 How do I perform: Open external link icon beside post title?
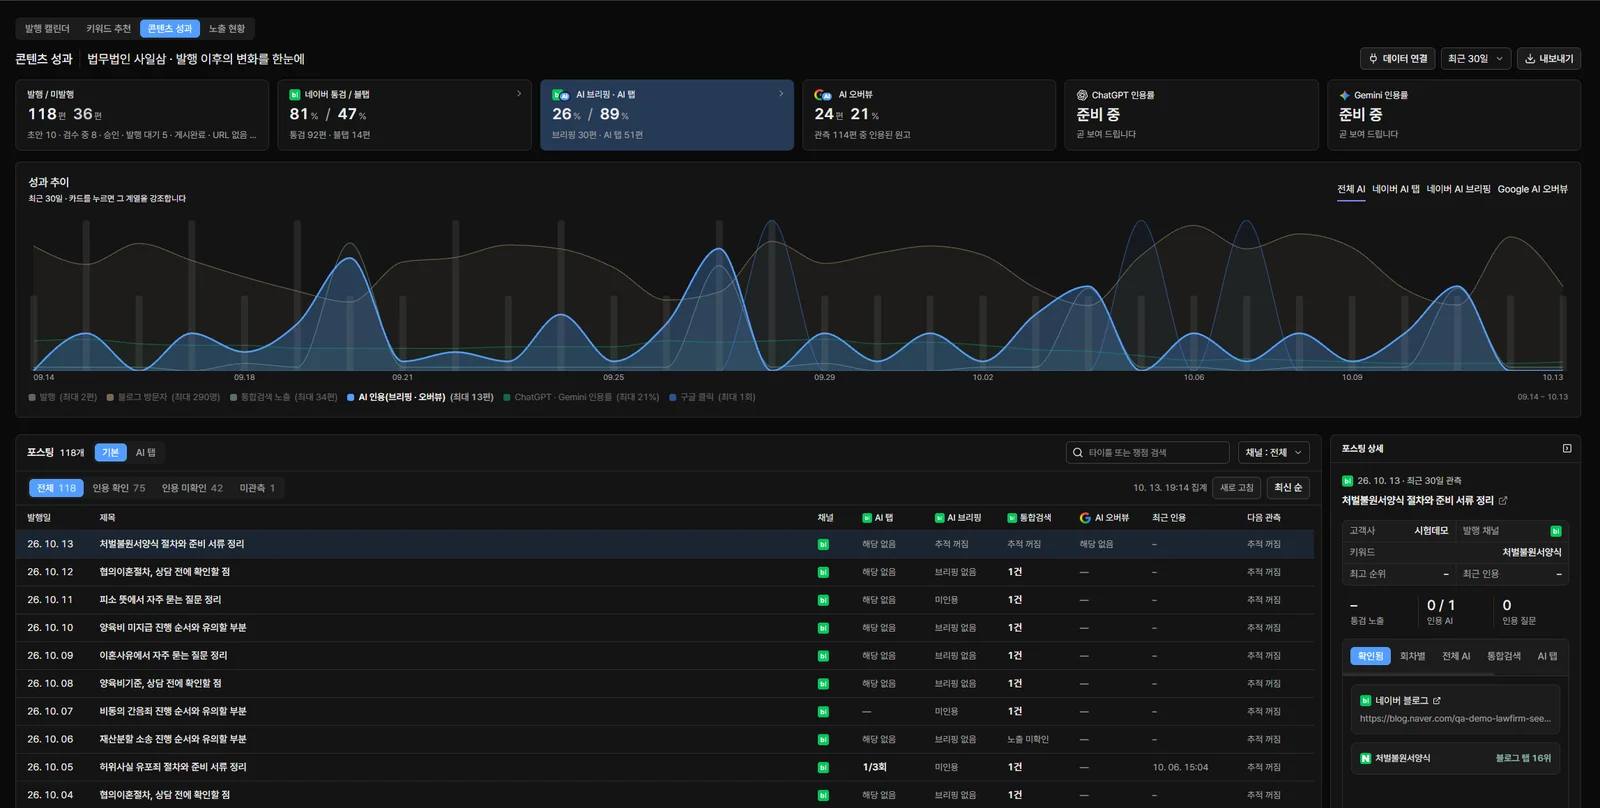pos(1503,501)
